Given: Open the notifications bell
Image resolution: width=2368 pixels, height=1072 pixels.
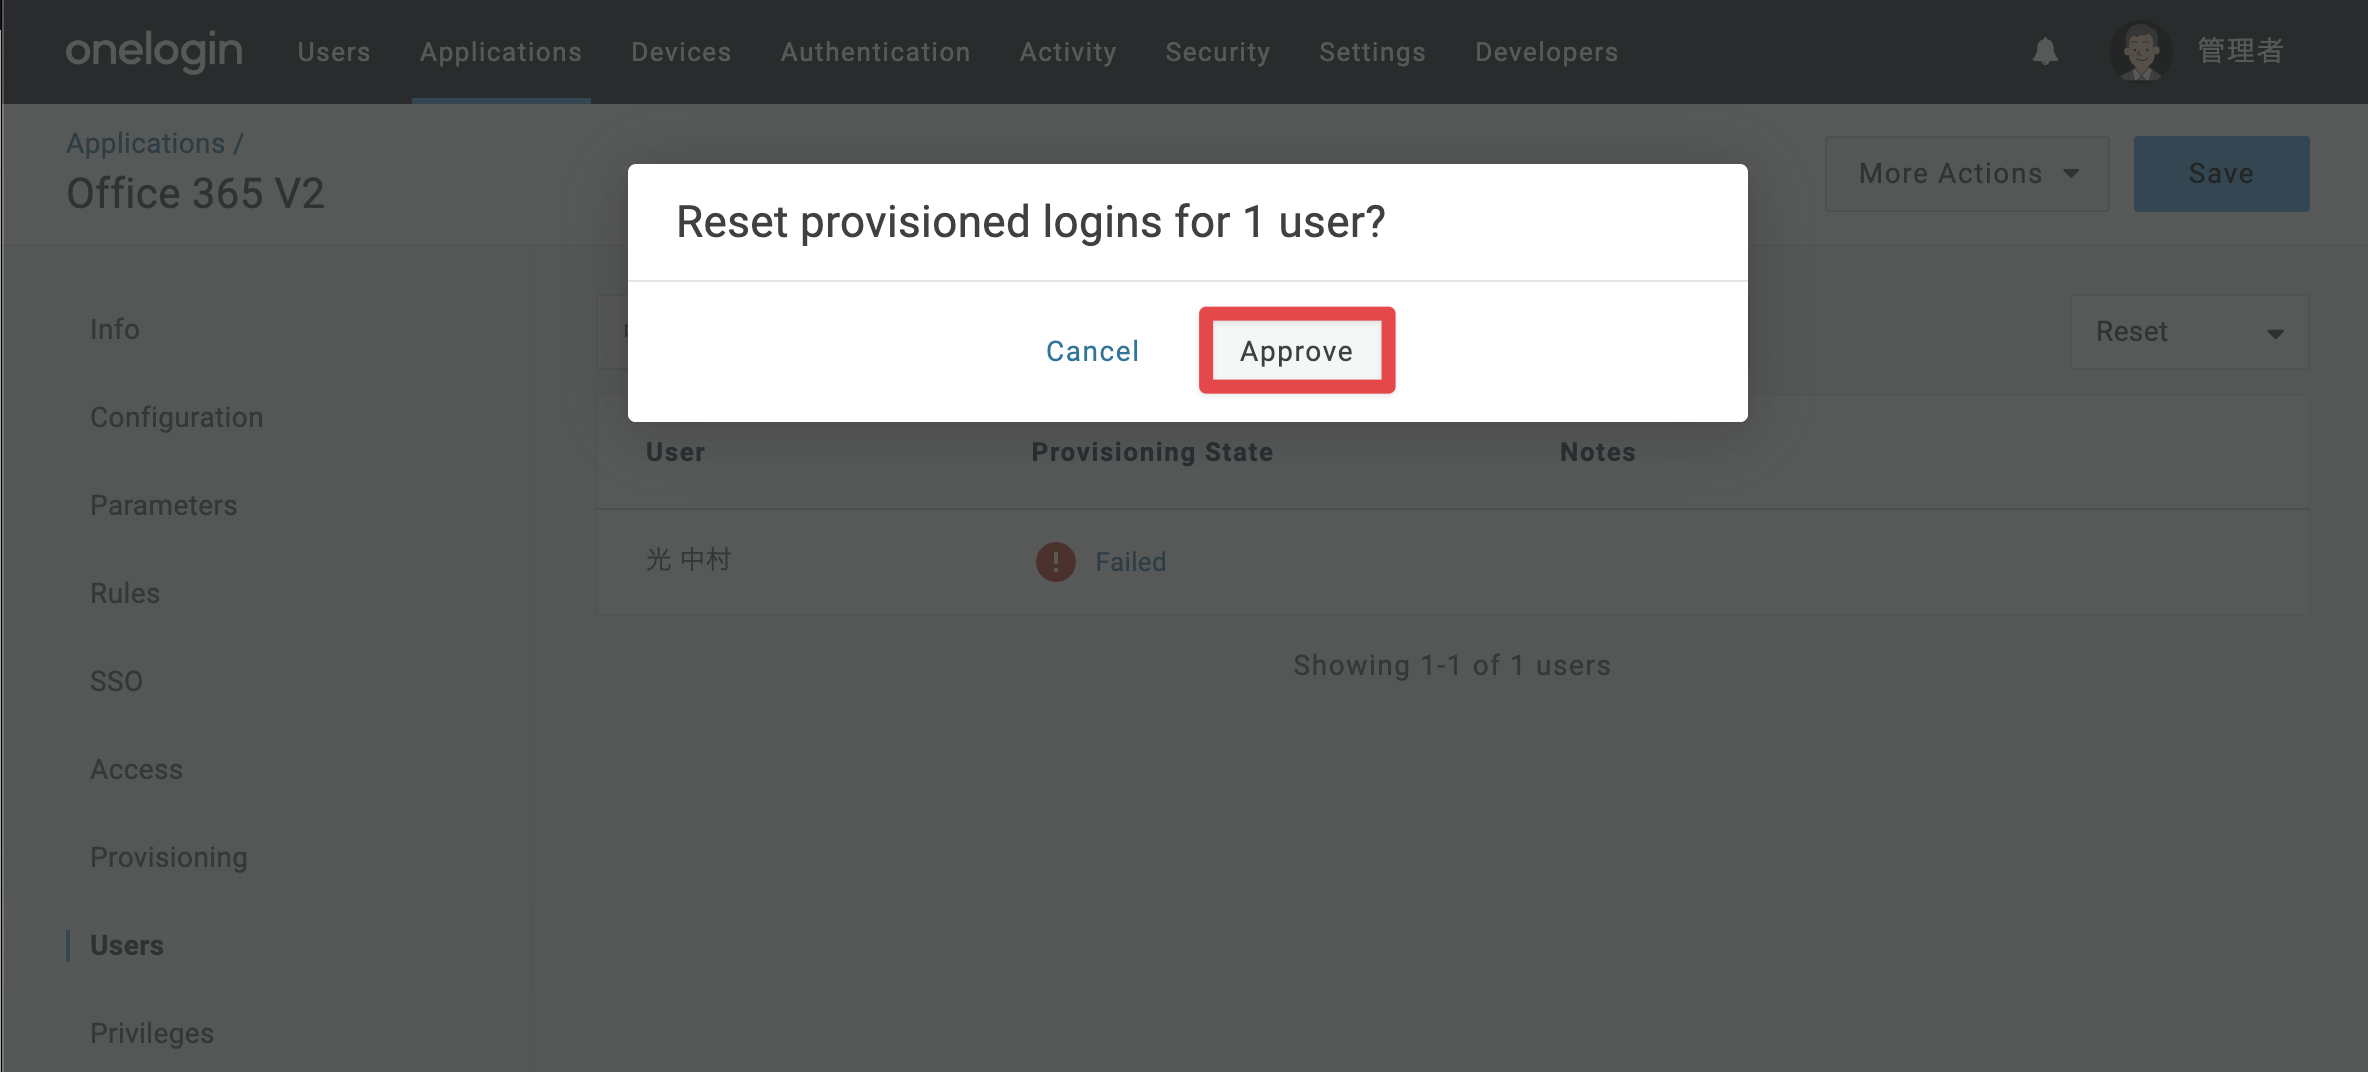Looking at the screenshot, I should tap(2045, 51).
